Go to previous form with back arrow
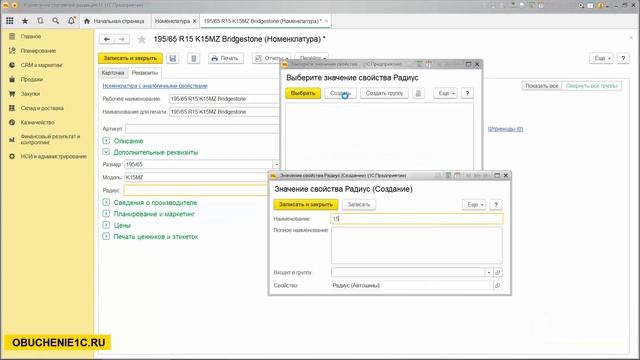Screen dimensions: 640x360 pos(107,39)
